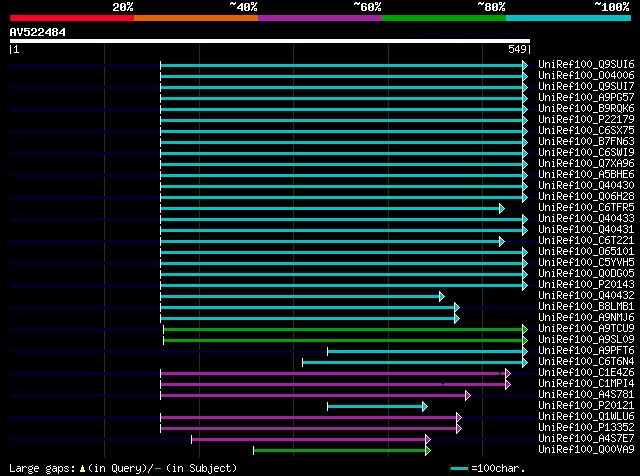Image resolution: width=640 pixels, height=476 pixels.
Task: Select label UniRef100_B7FN63
Action: coord(586,141)
